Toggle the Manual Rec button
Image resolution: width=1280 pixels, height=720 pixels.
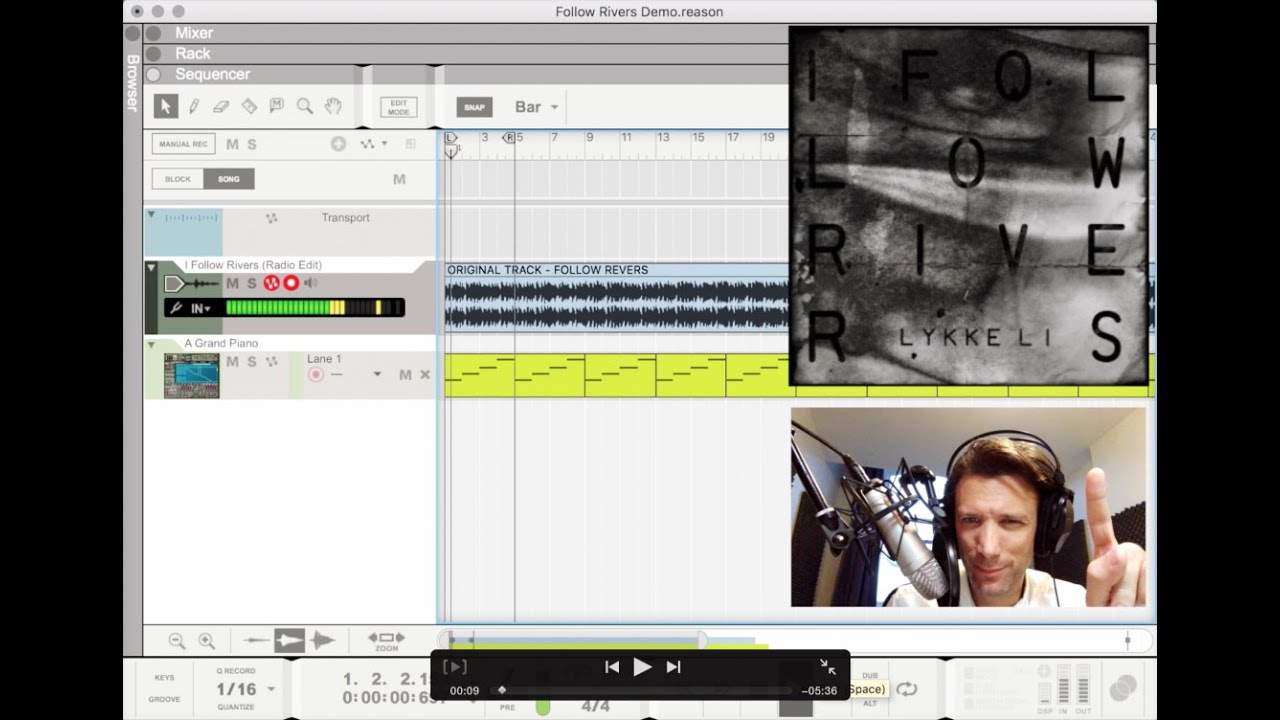[183, 144]
